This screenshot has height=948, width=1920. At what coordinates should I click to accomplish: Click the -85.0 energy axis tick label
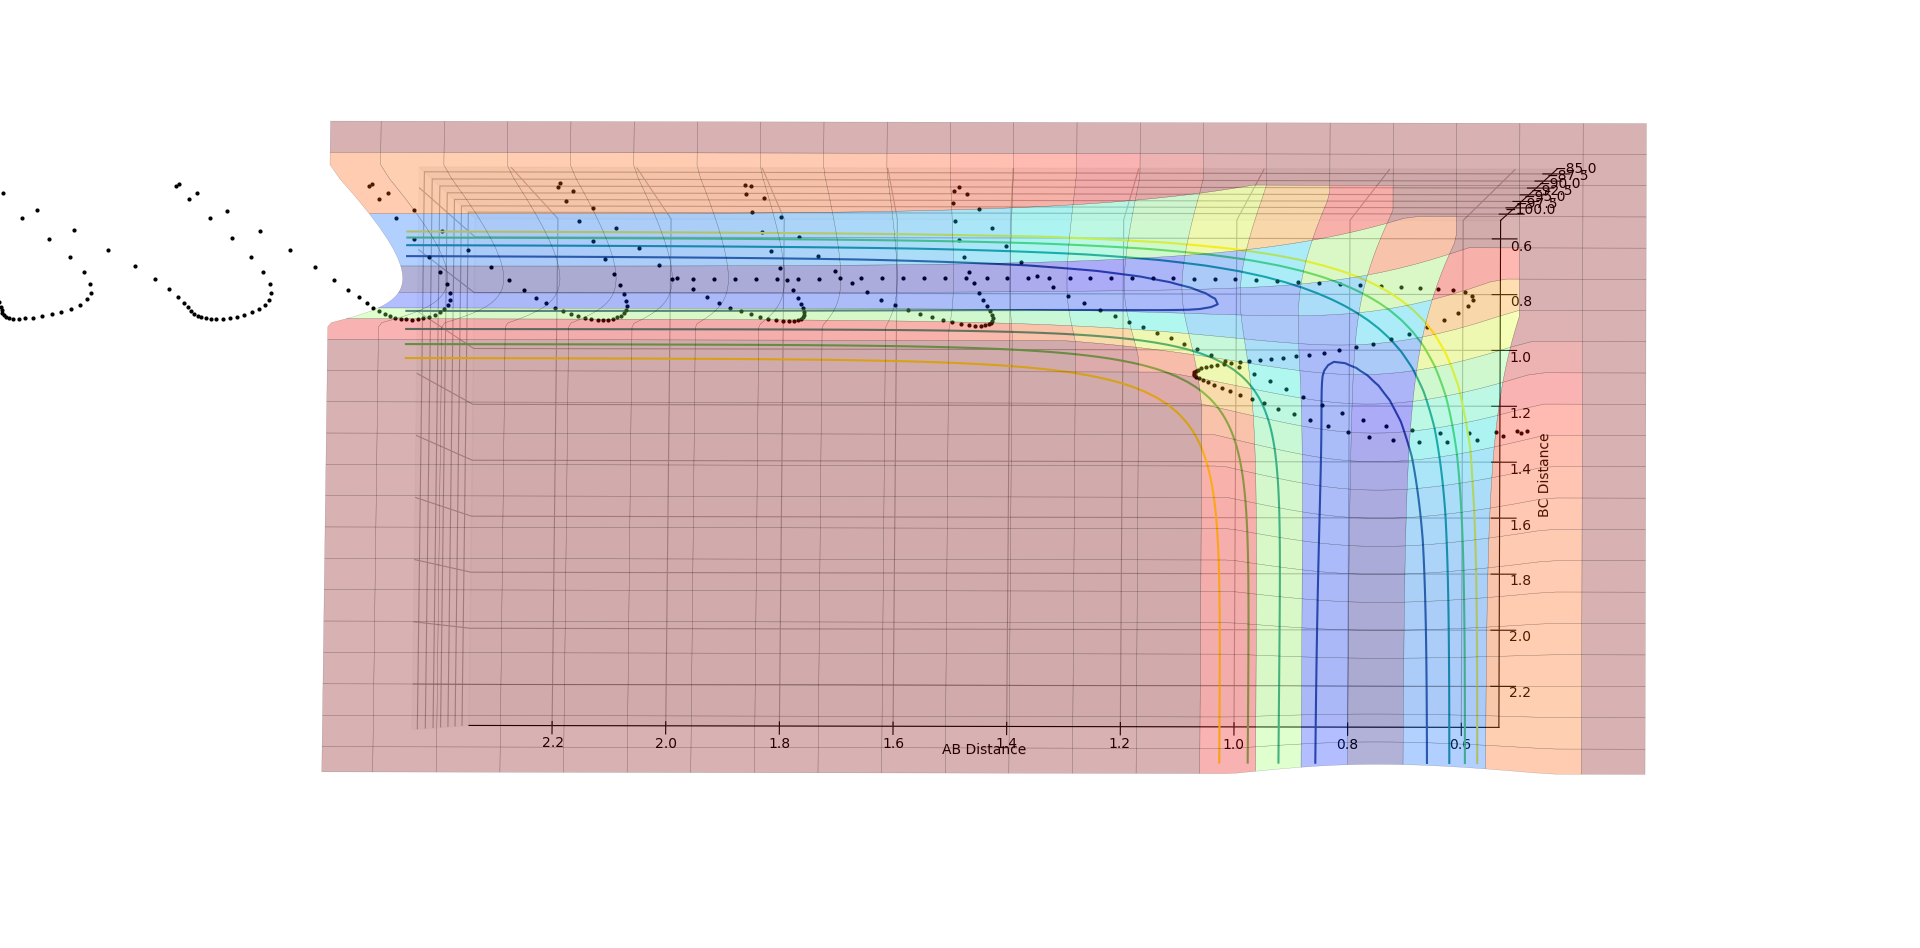point(1579,169)
